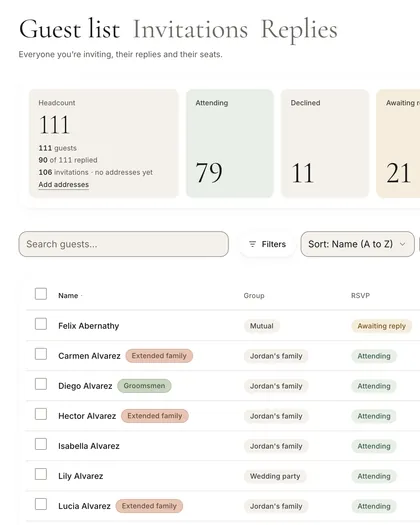Open the Replies tab

point(299,30)
